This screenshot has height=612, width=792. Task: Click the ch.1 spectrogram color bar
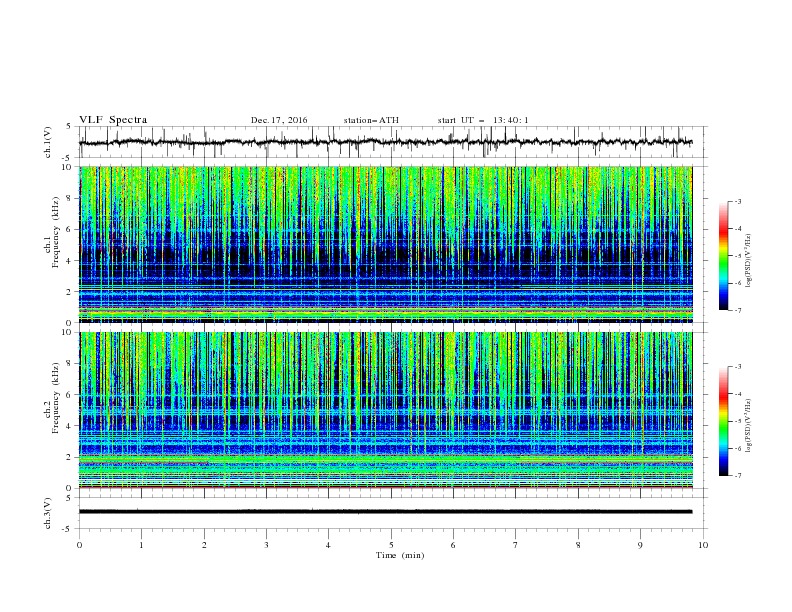pos(723,256)
